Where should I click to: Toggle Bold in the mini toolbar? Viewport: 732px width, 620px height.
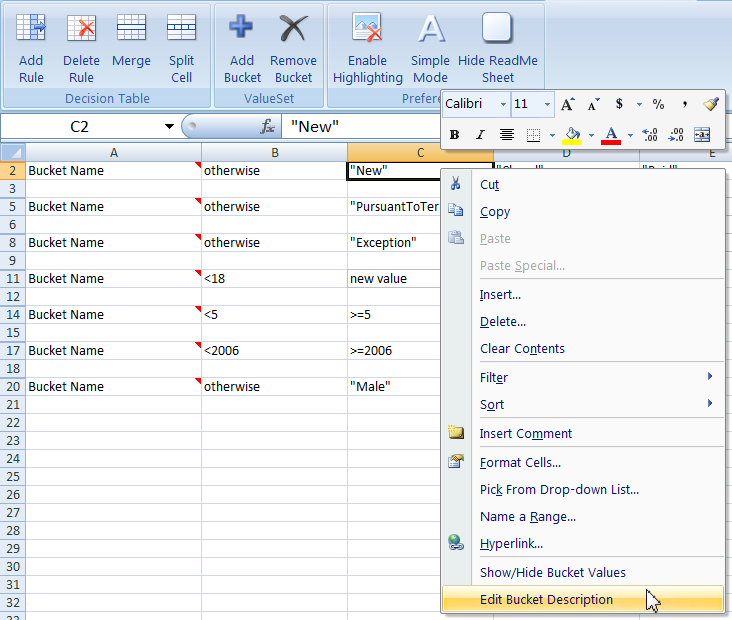point(454,135)
